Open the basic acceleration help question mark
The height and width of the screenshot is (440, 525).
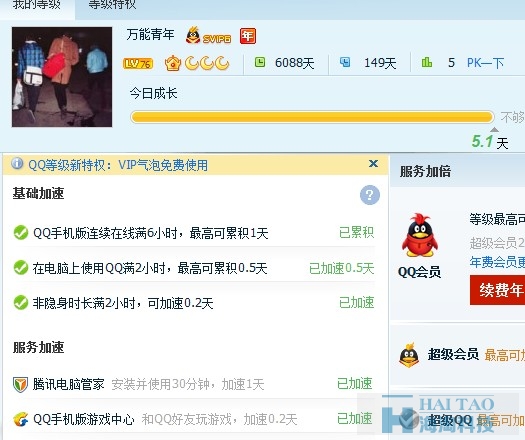(370, 195)
